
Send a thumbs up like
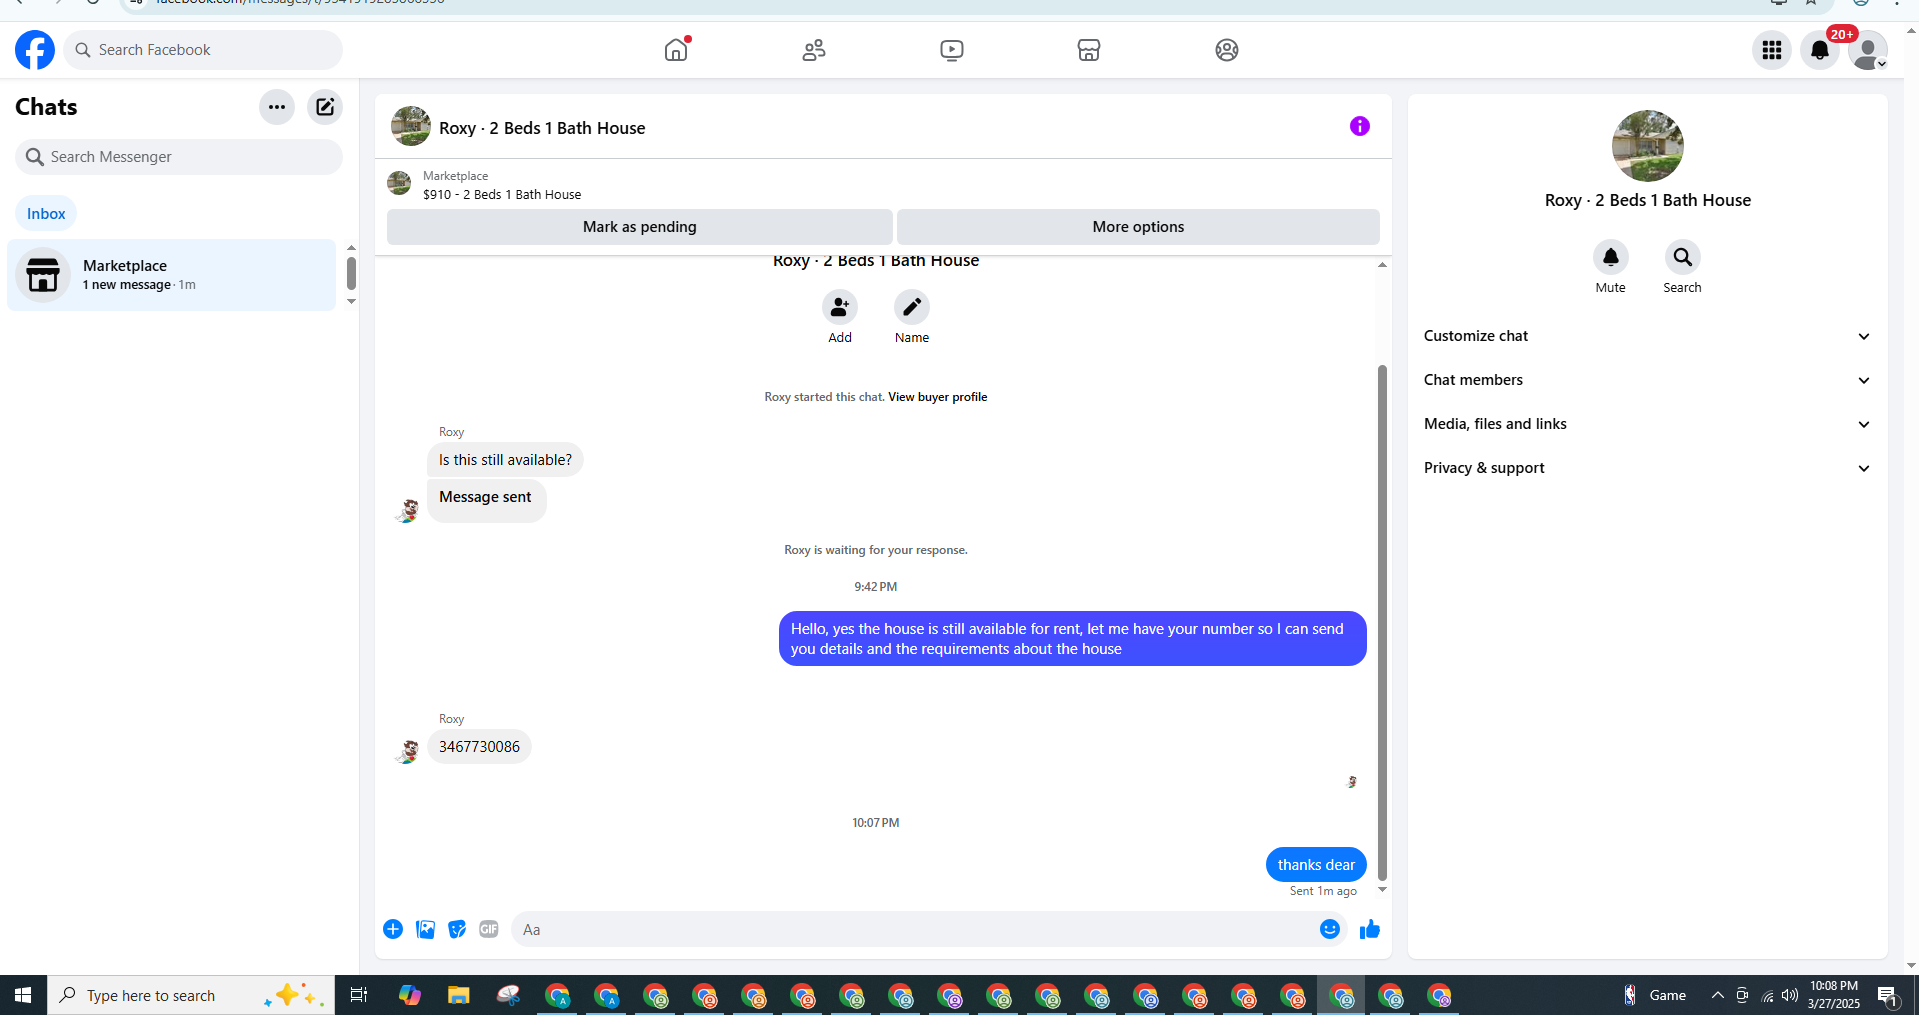pyautogui.click(x=1370, y=930)
